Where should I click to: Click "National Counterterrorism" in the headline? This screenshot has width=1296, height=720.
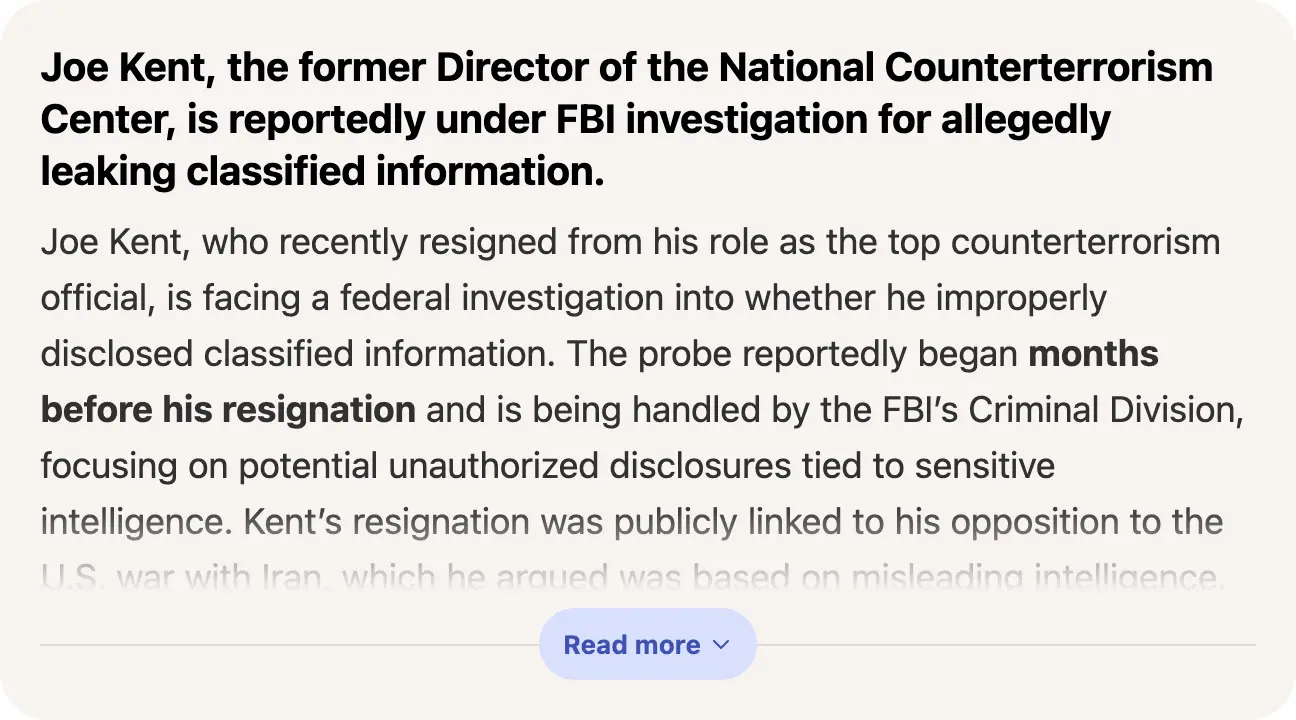coord(965,68)
